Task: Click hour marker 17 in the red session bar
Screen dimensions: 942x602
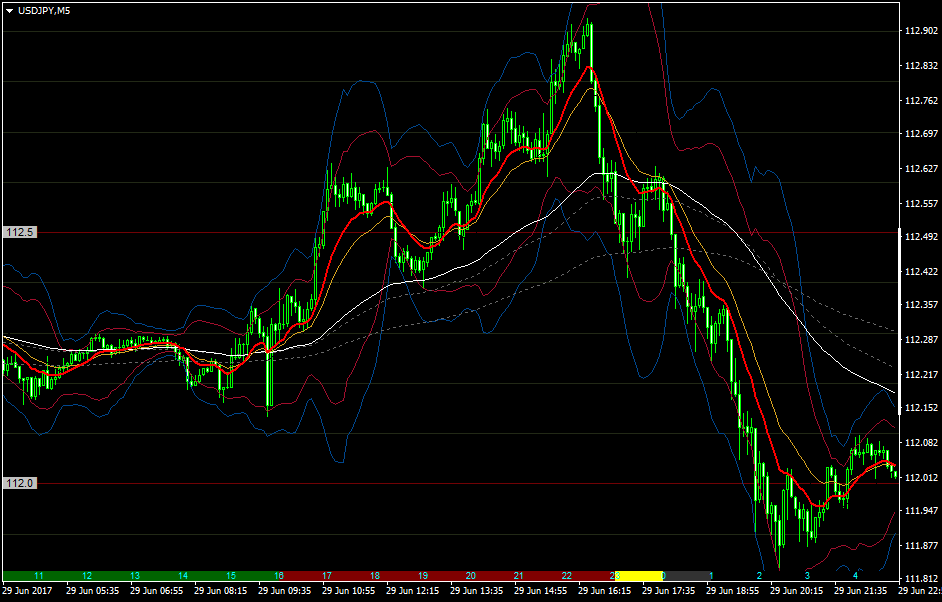Action: [327, 576]
